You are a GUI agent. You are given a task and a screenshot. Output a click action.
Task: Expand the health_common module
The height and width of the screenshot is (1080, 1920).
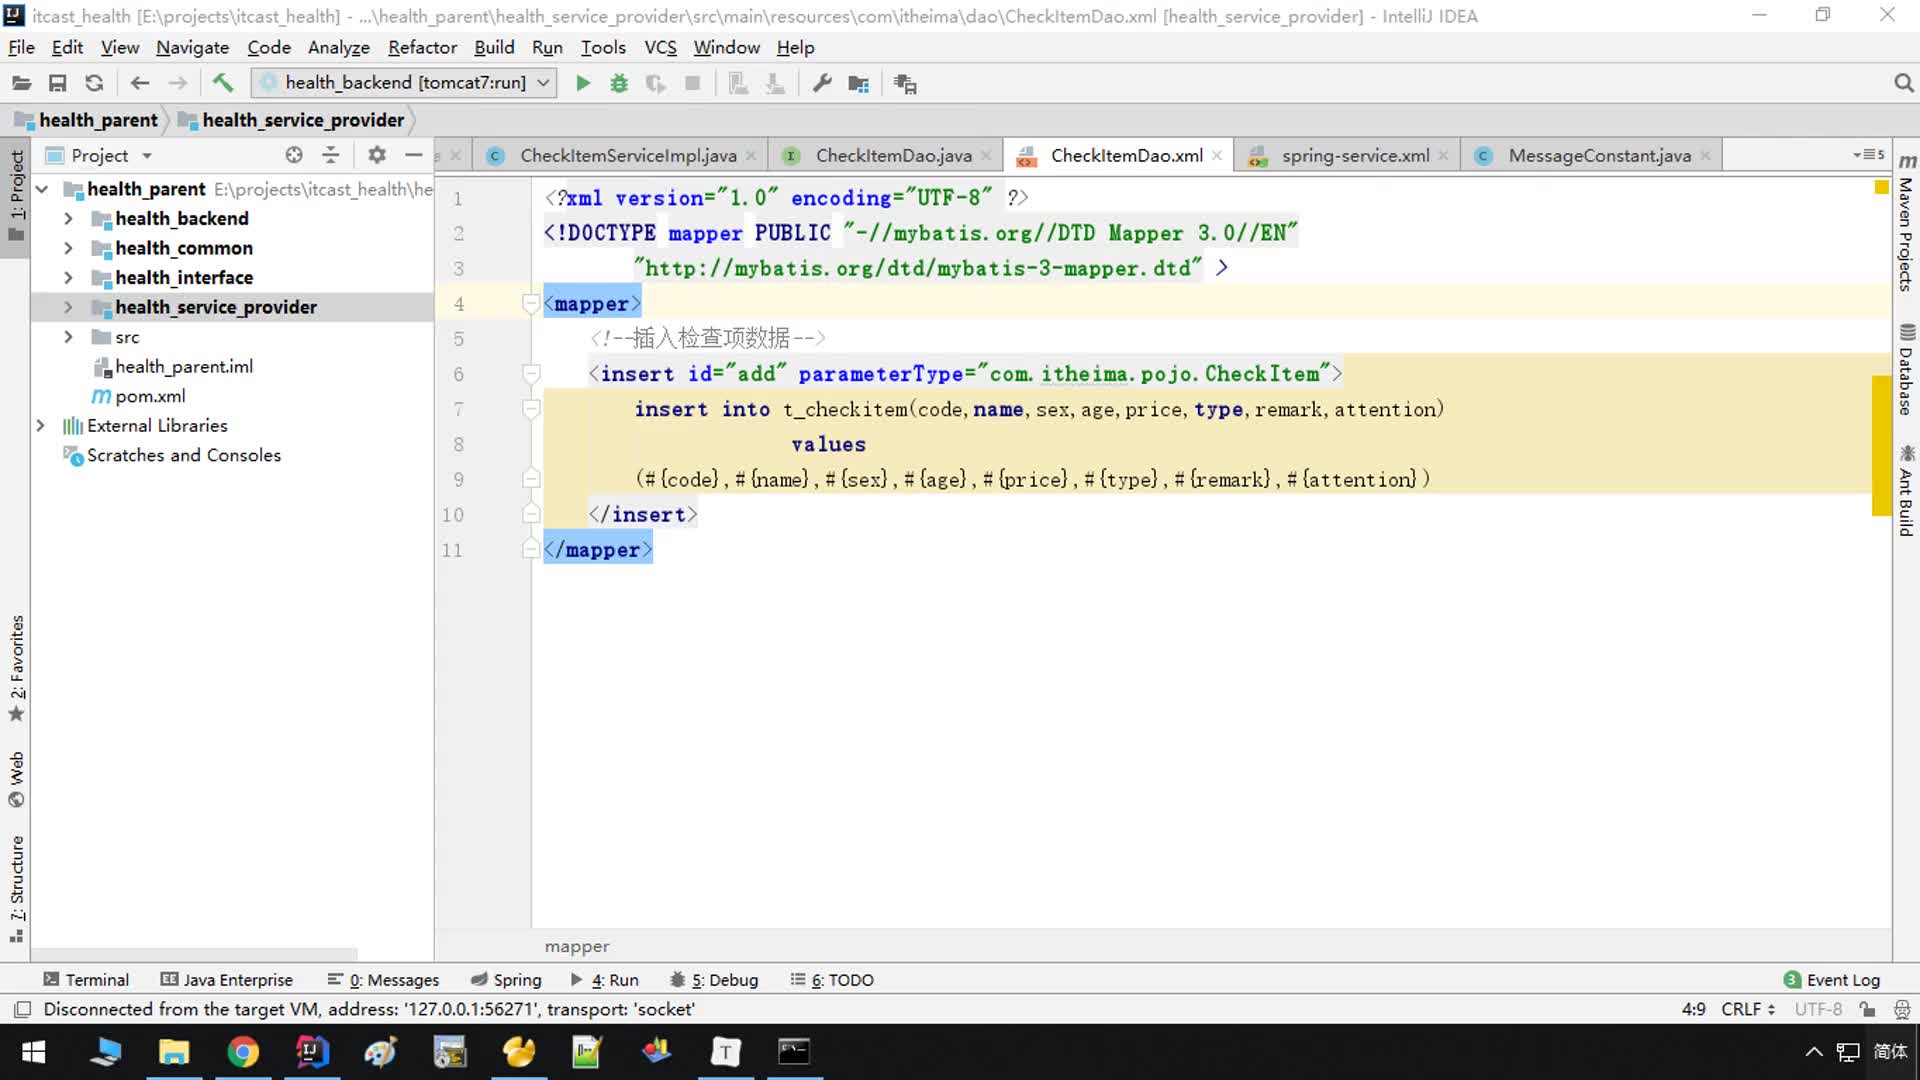tap(68, 248)
